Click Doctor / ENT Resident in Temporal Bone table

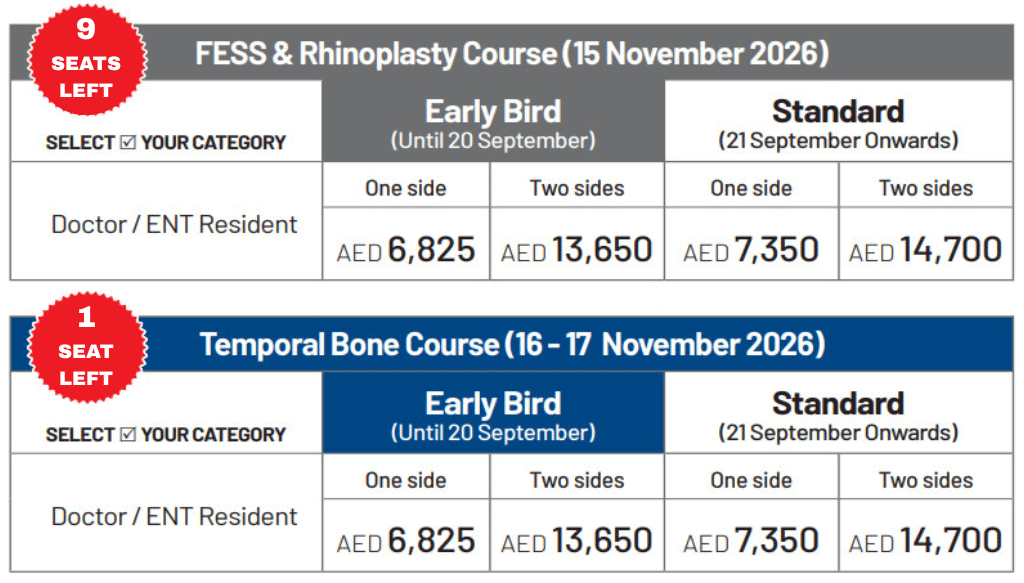click(x=174, y=516)
